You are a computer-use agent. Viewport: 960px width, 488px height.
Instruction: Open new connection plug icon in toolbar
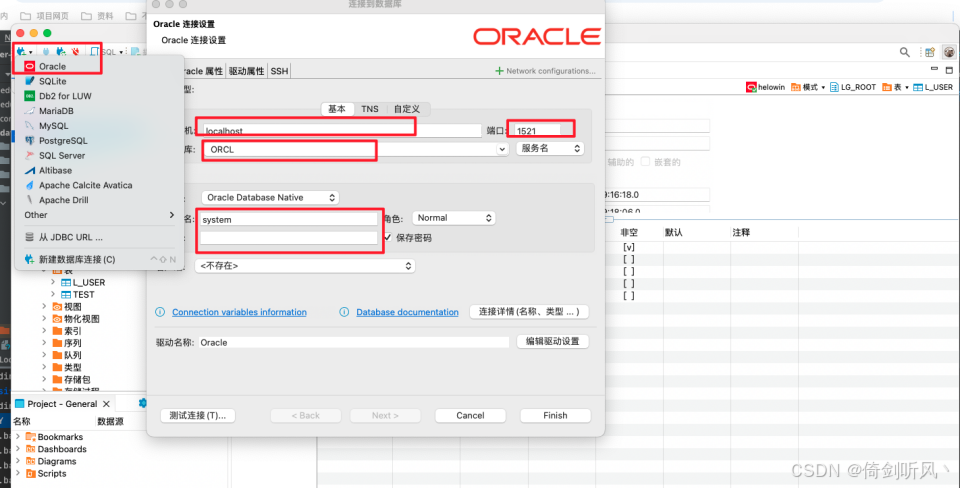pyautogui.click(x=22, y=52)
